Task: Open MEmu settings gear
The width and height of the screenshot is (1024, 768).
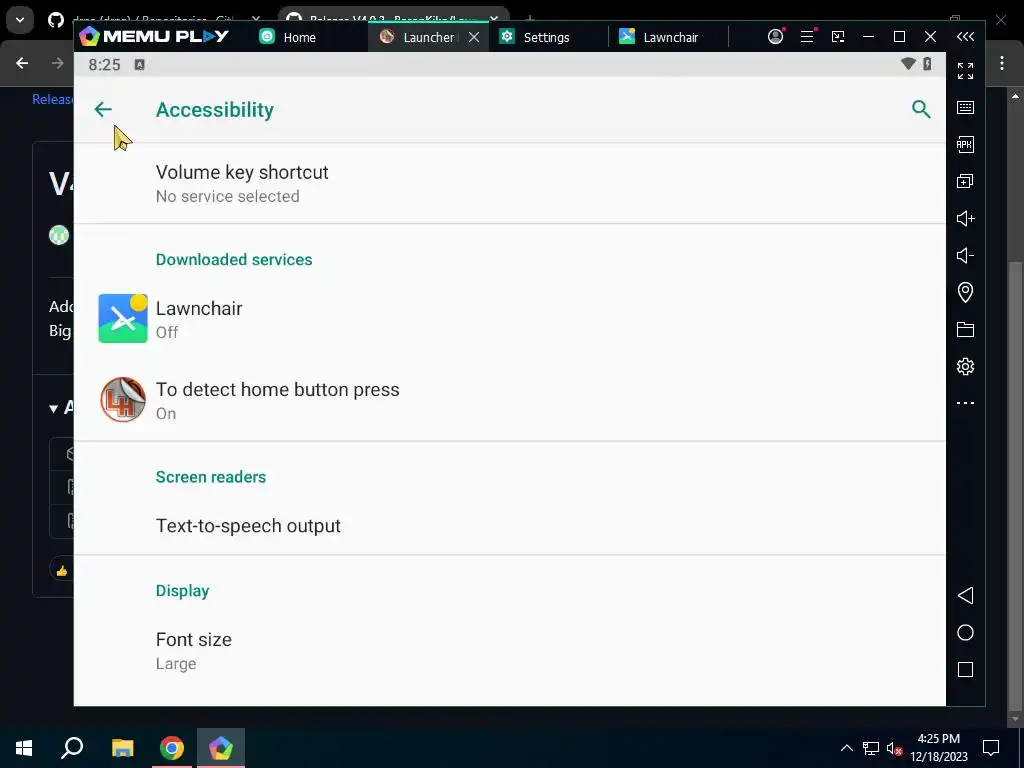Action: 965,366
